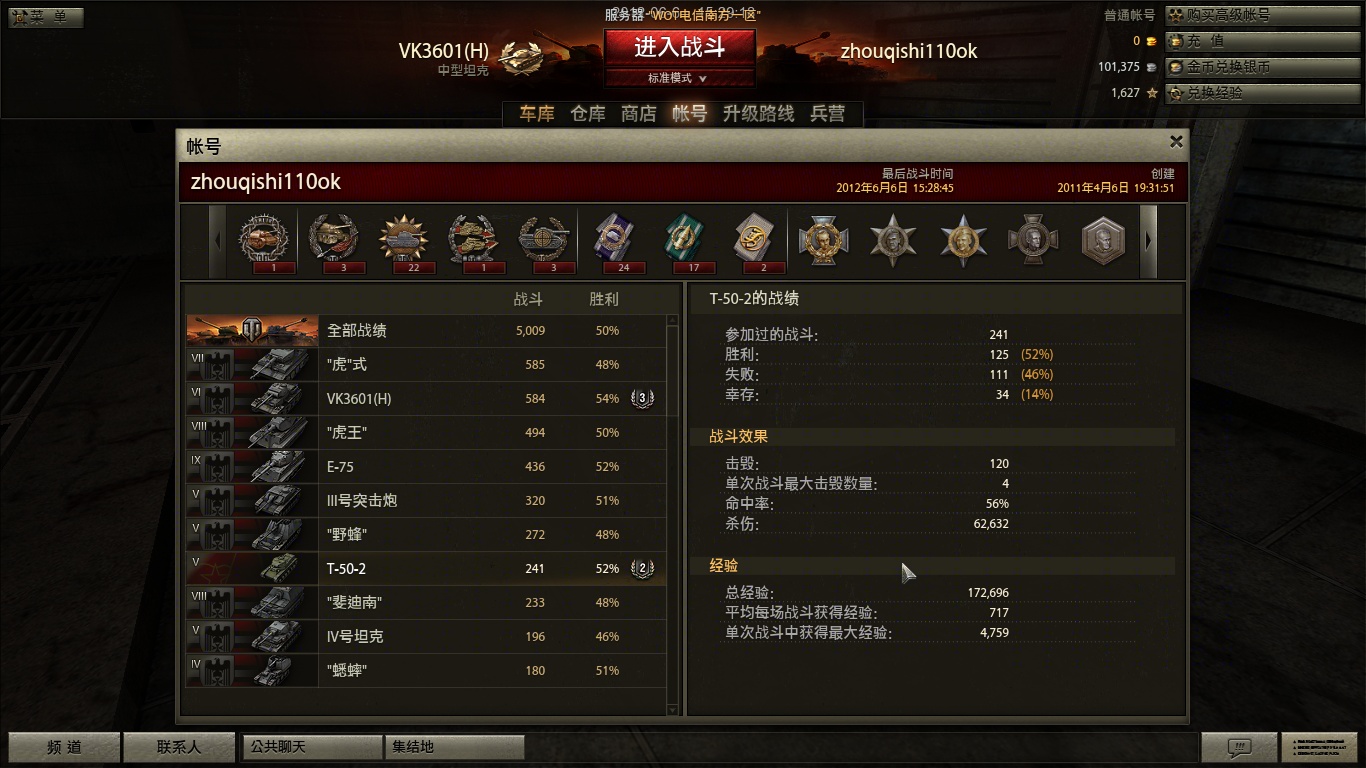The height and width of the screenshot is (768, 1366).
Task: Open the chat bubble icon in the bottom bar
Action: coord(1240,747)
